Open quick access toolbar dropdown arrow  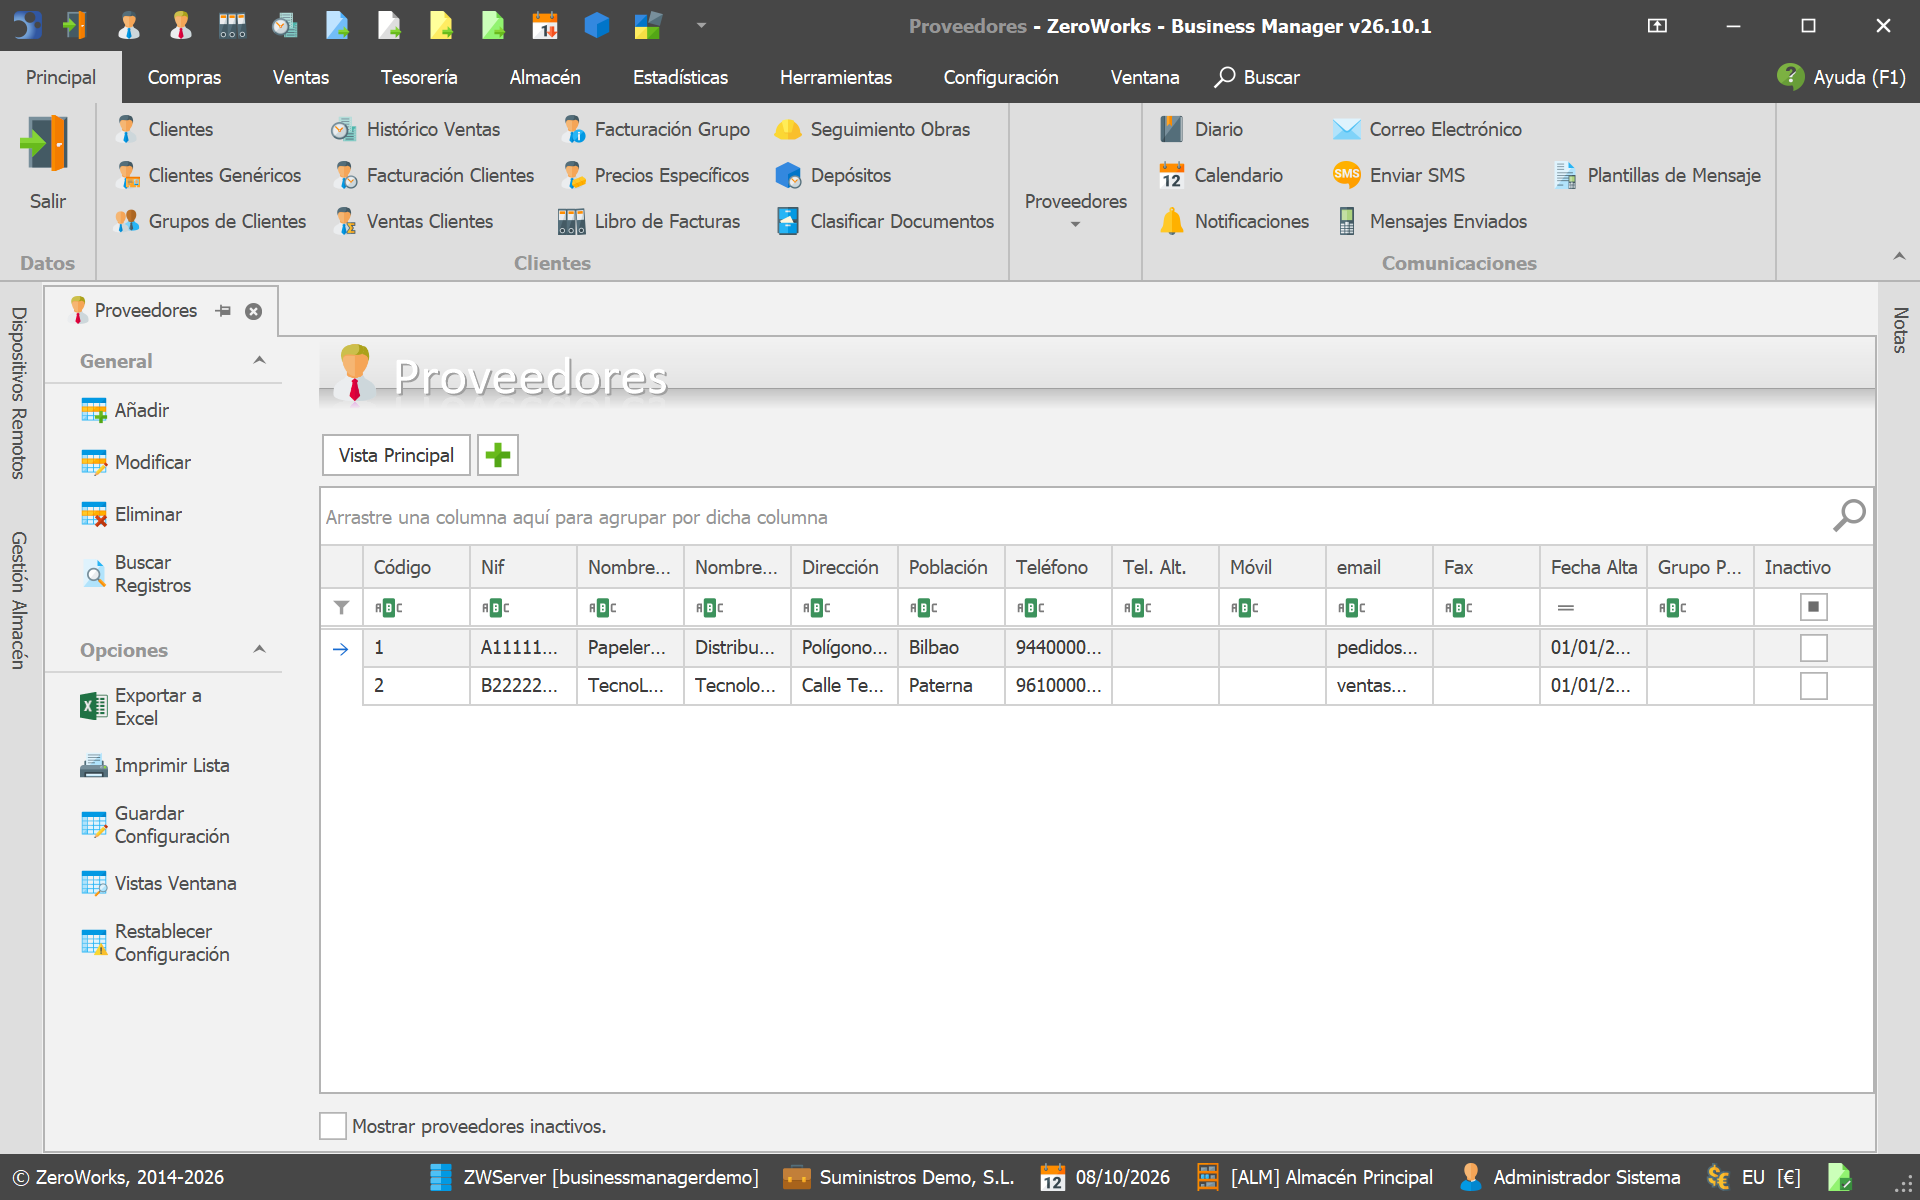point(701,26)
